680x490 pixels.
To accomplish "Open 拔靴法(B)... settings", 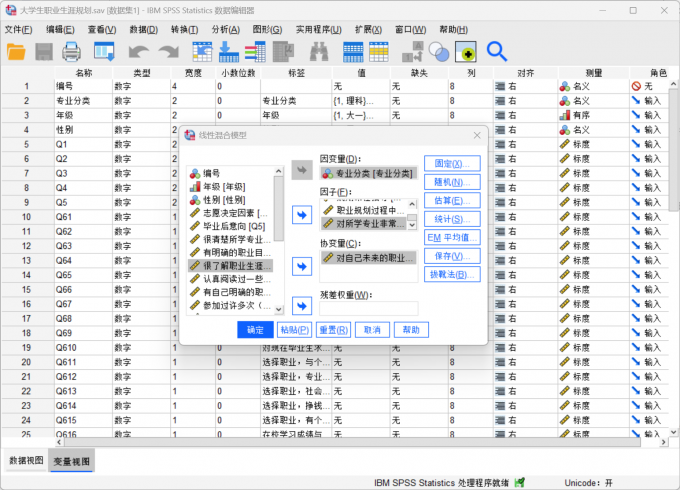I will click(x=452, y=274).
